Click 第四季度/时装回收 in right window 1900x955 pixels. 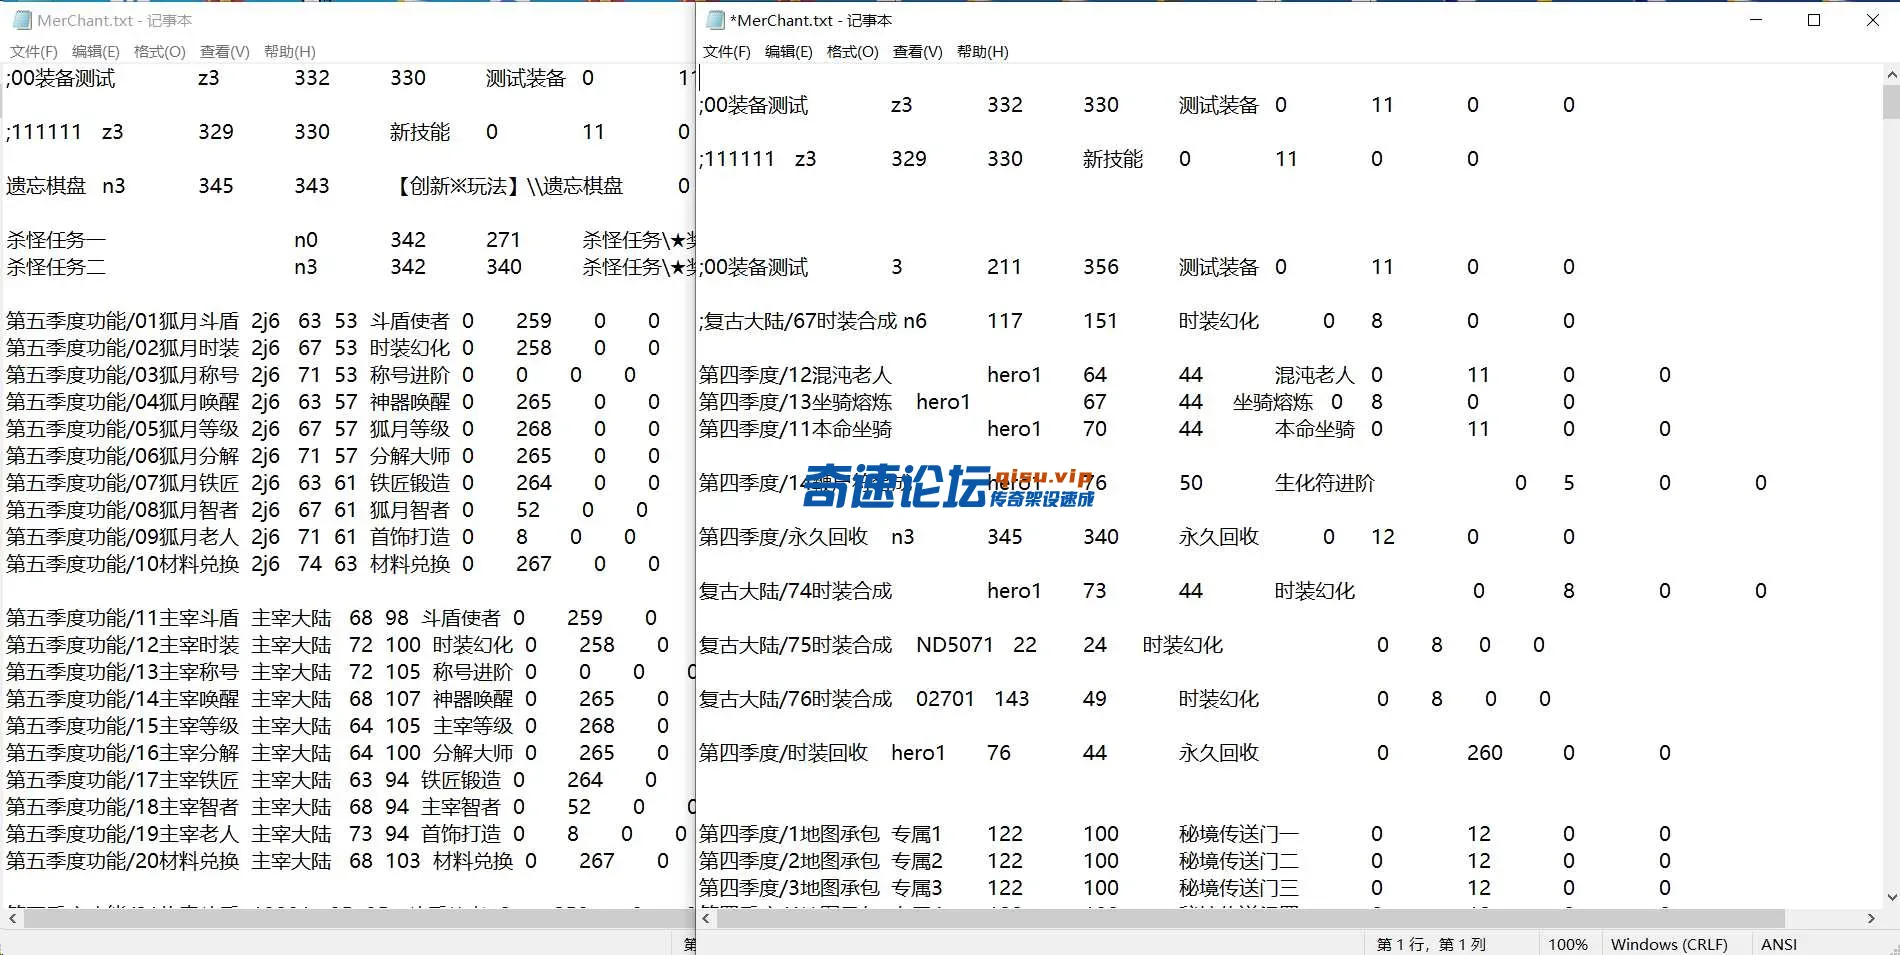pos(783,753)
